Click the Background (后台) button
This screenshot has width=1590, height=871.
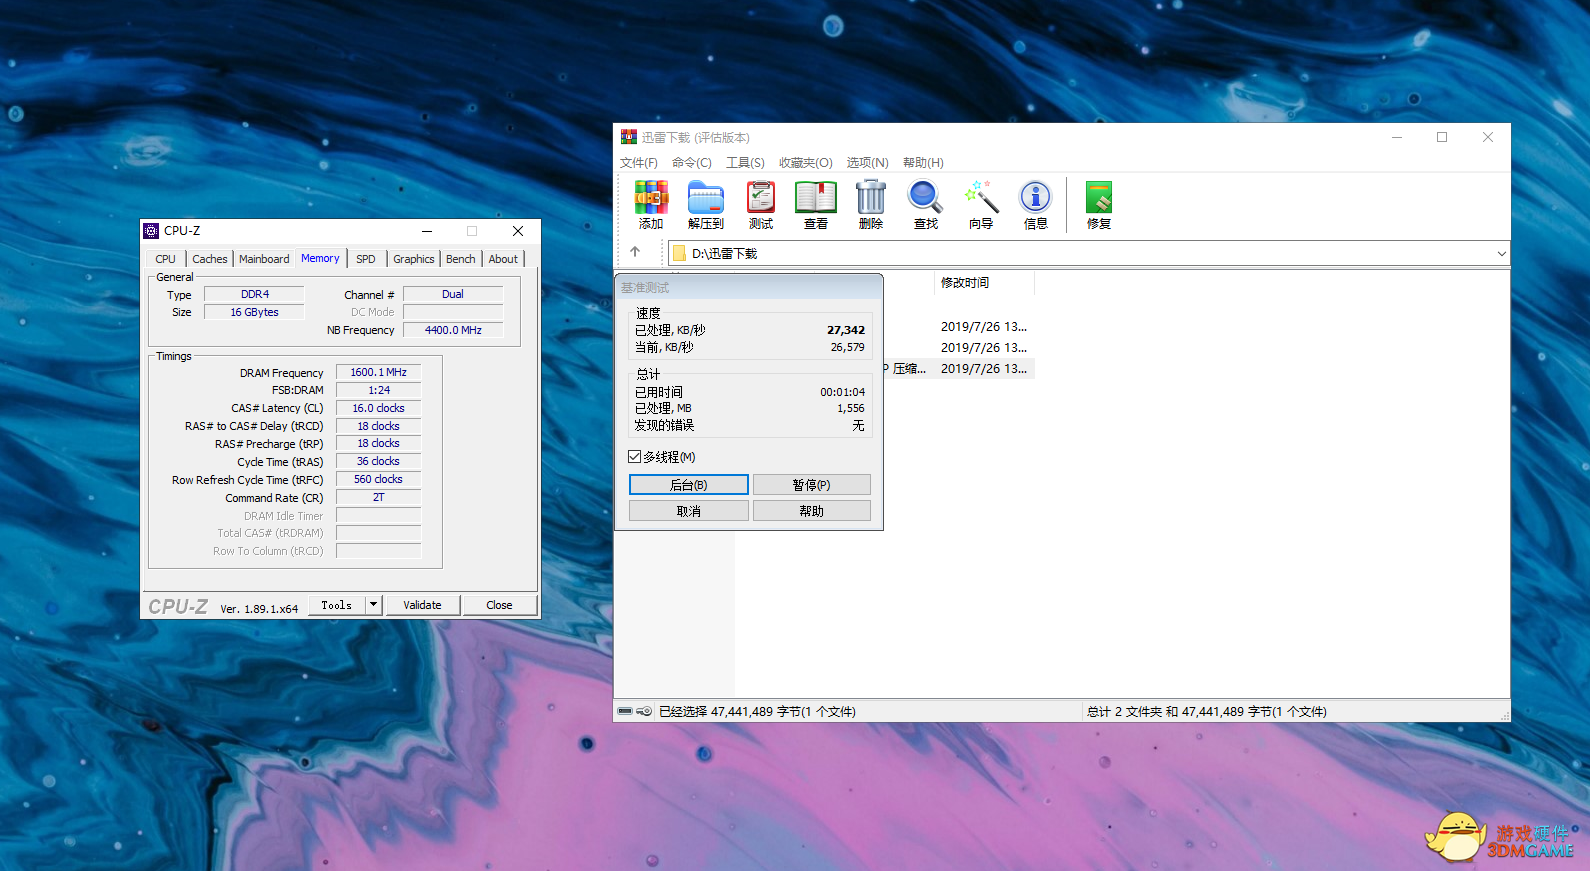[689, 485]
